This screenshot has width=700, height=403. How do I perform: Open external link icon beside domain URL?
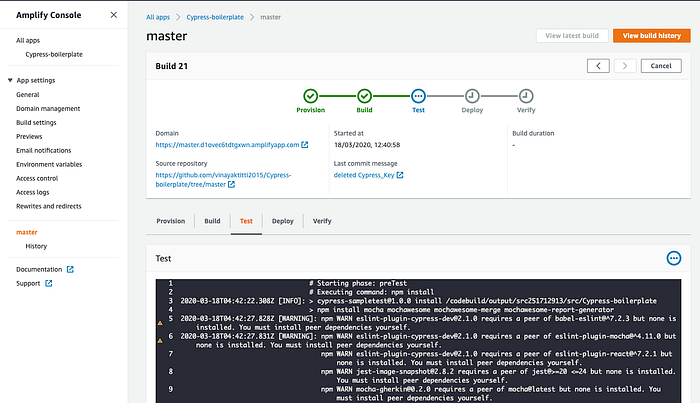(305, 145)
